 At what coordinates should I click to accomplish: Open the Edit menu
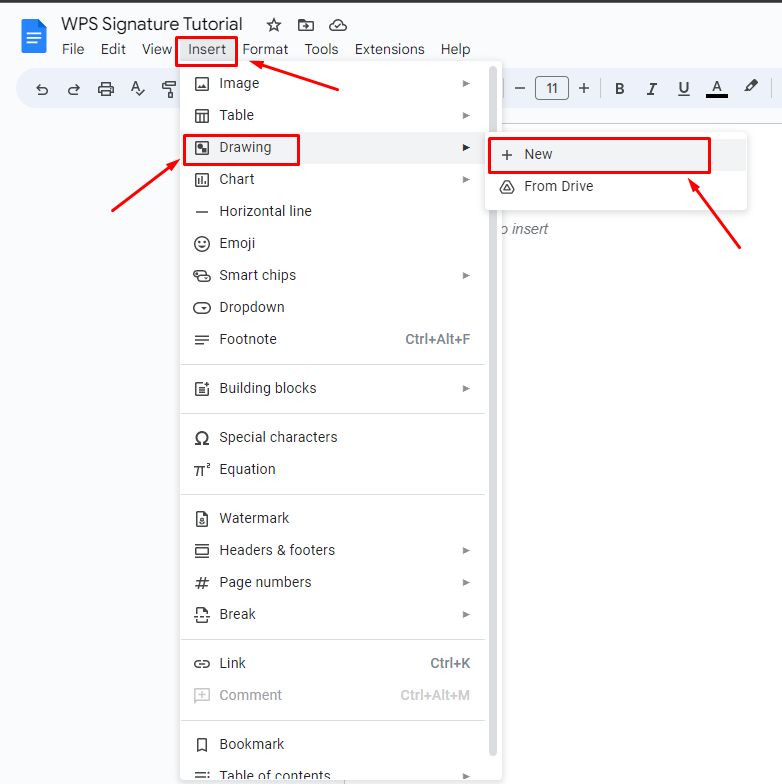(x=113, y=50)
